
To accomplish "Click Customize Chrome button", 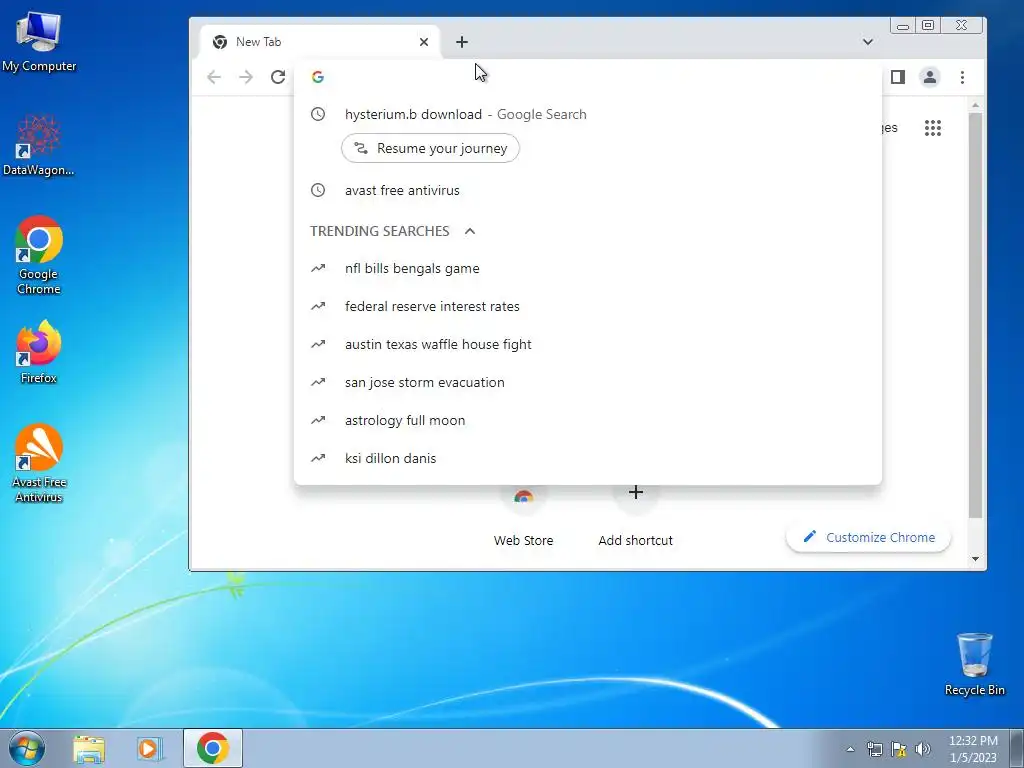I will coord(869,537).
